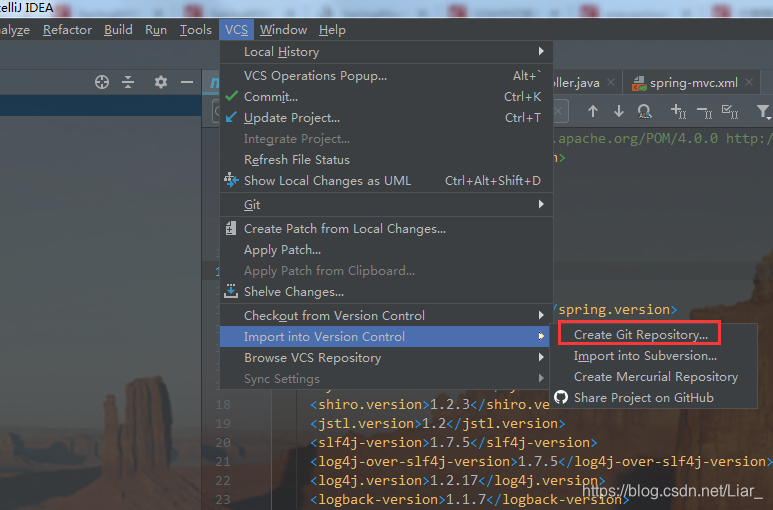Click gutter line number 22
Viewport: 773px width, 510px height.
[223, 480]
